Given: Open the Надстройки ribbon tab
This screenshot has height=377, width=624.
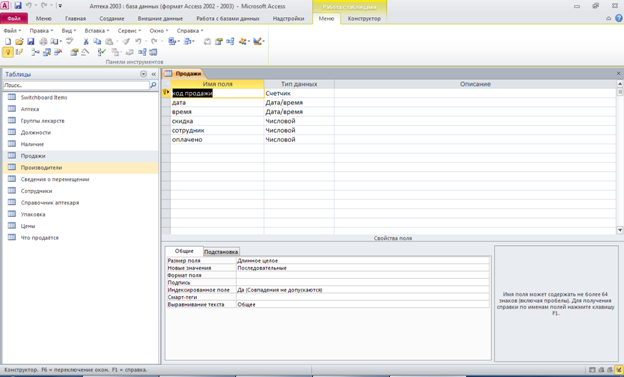Looking at the screenshot, I should 289,19.
